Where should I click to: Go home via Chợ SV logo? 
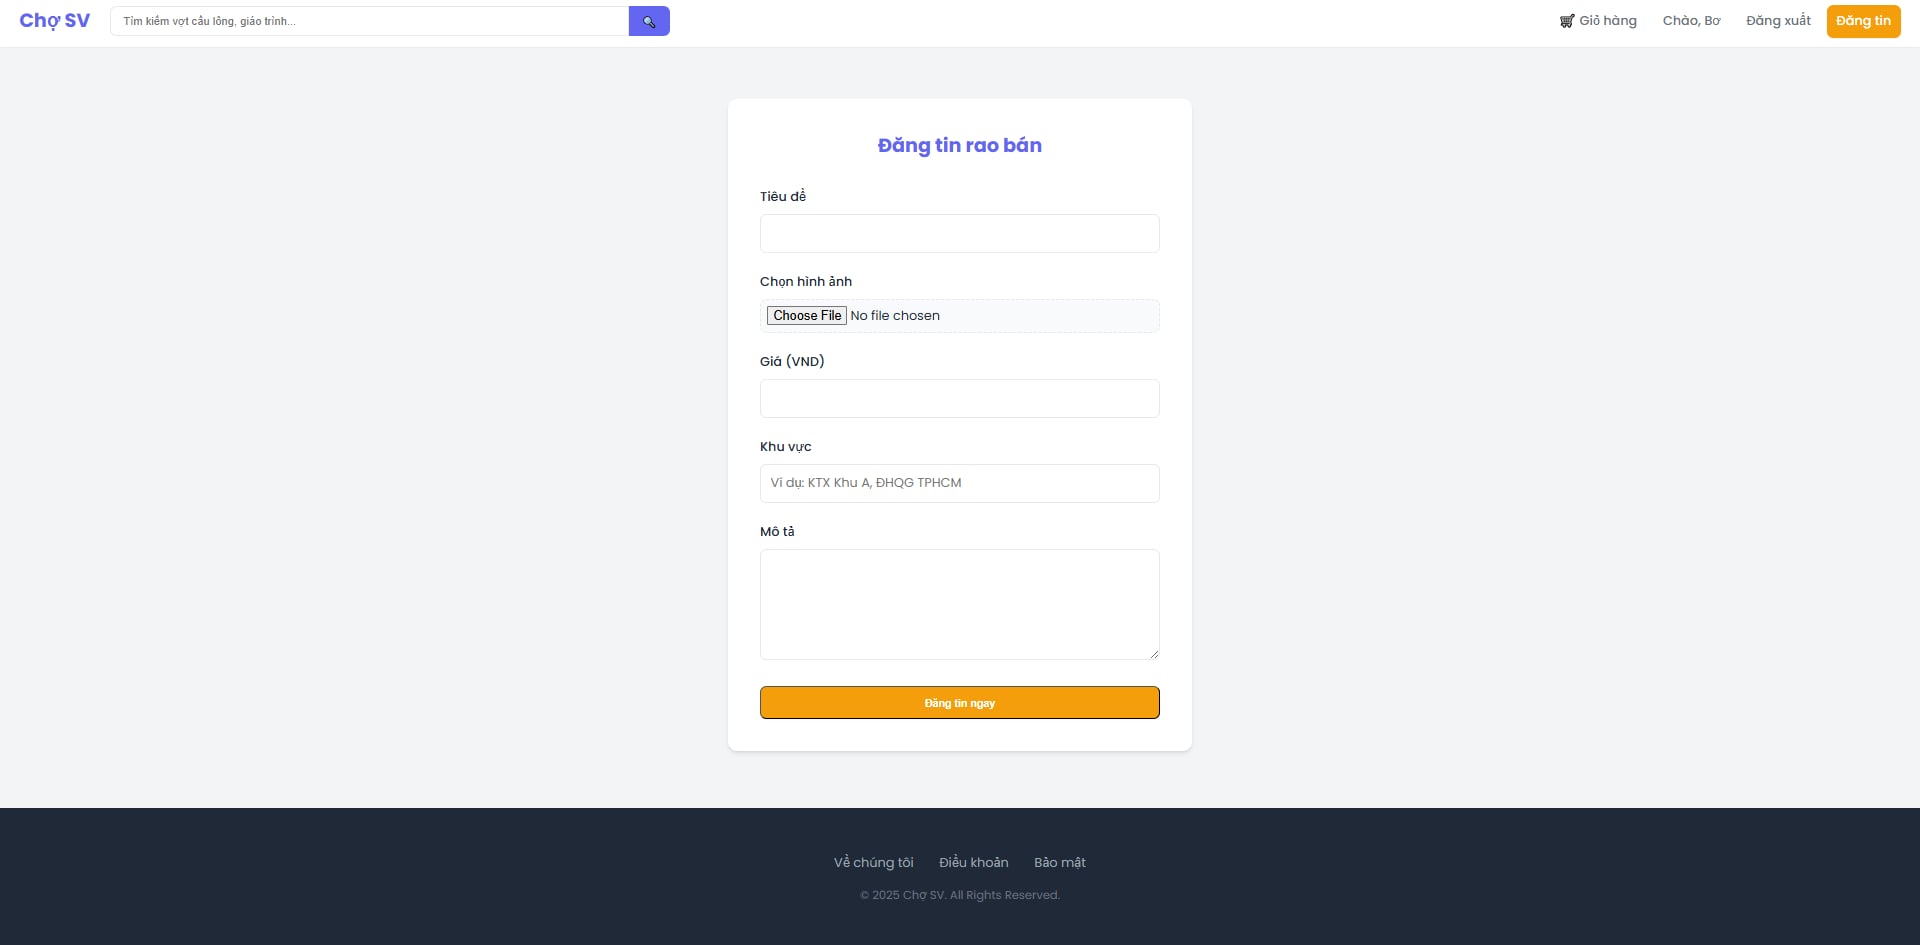pyautogui.click(x=55, y=21)
